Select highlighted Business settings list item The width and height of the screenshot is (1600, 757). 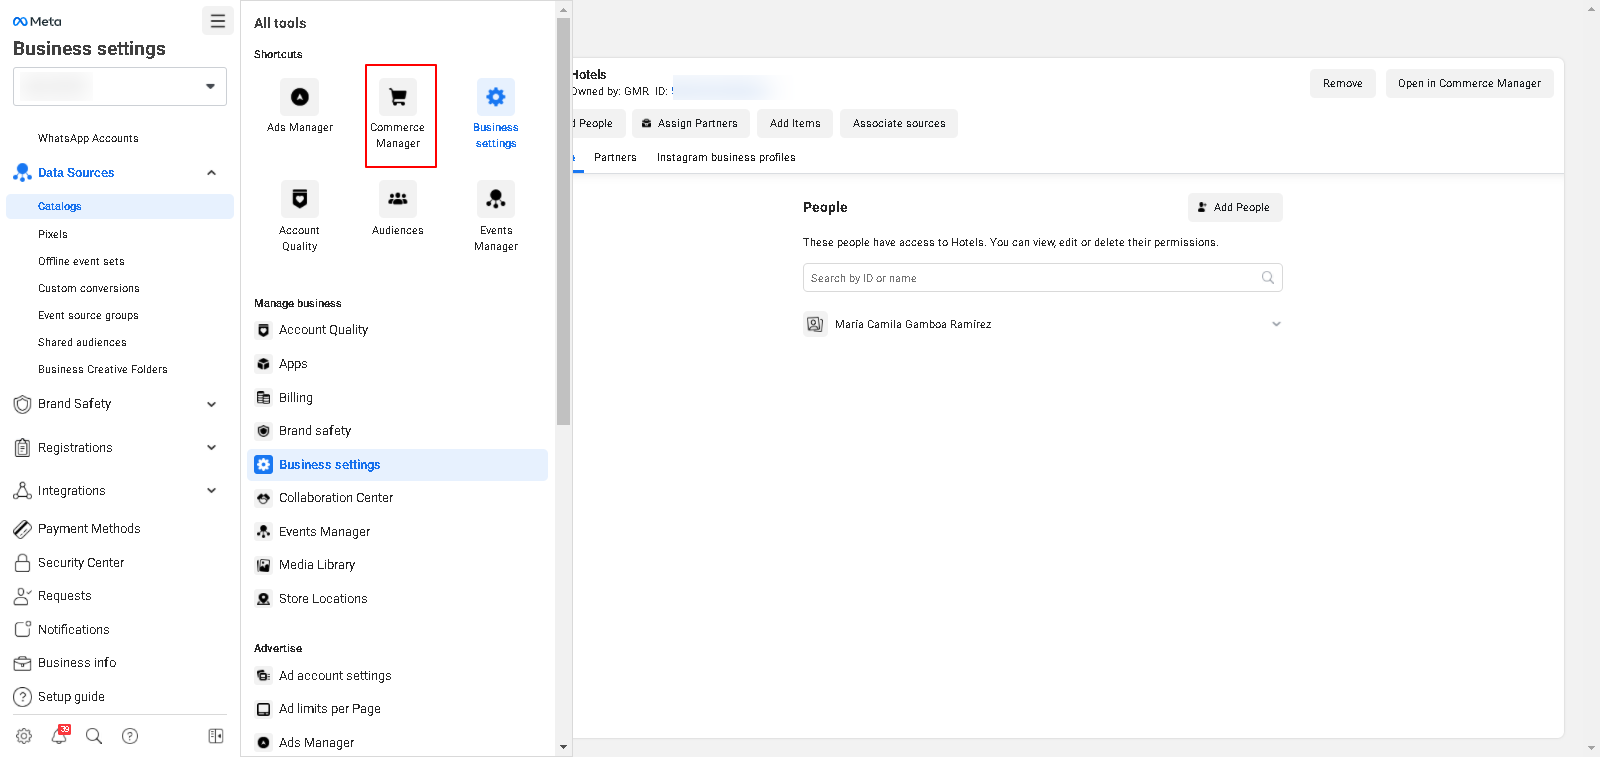pos(397,465)
